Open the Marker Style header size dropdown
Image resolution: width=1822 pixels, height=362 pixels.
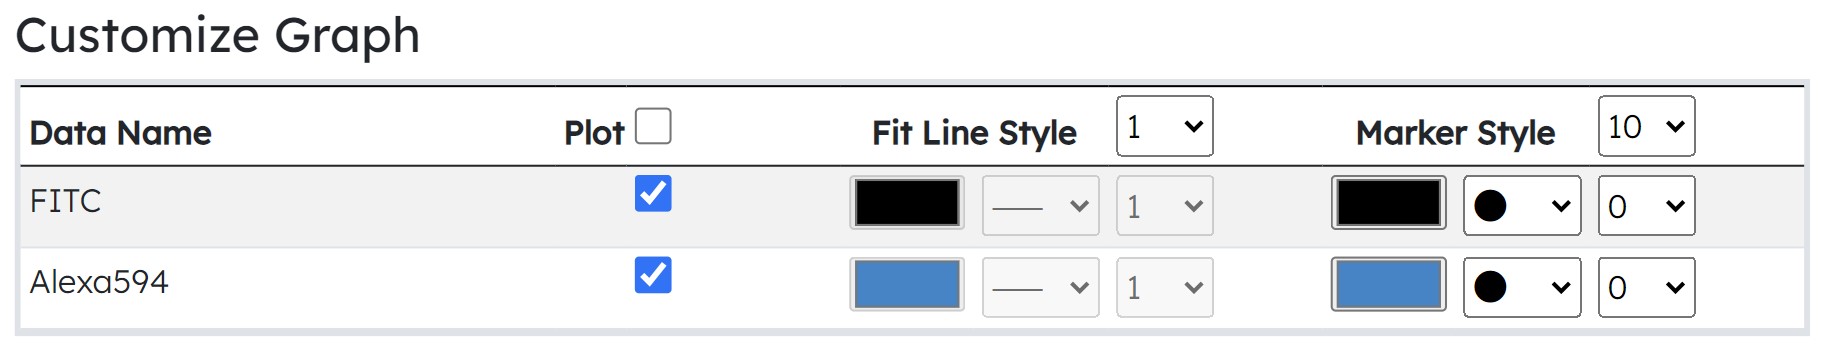1647,126
